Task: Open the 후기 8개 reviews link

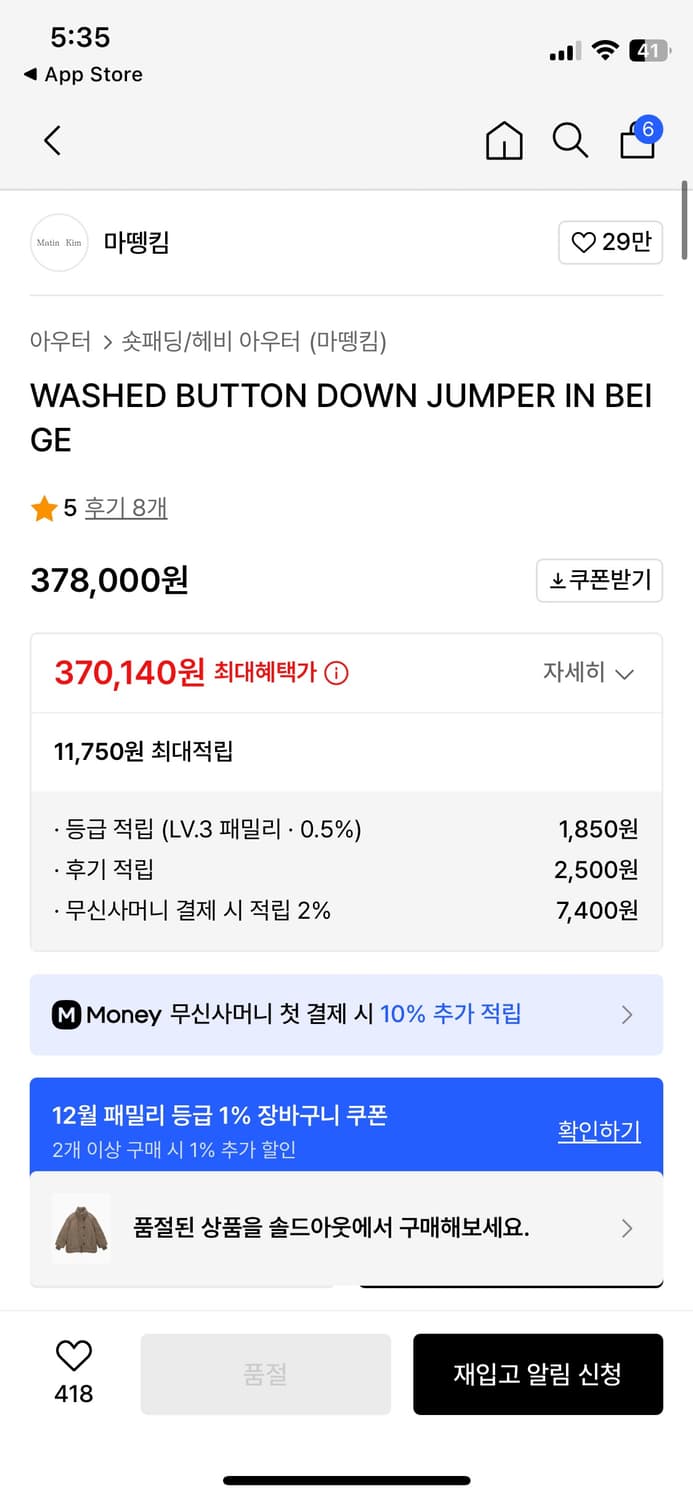Action: 125,508
